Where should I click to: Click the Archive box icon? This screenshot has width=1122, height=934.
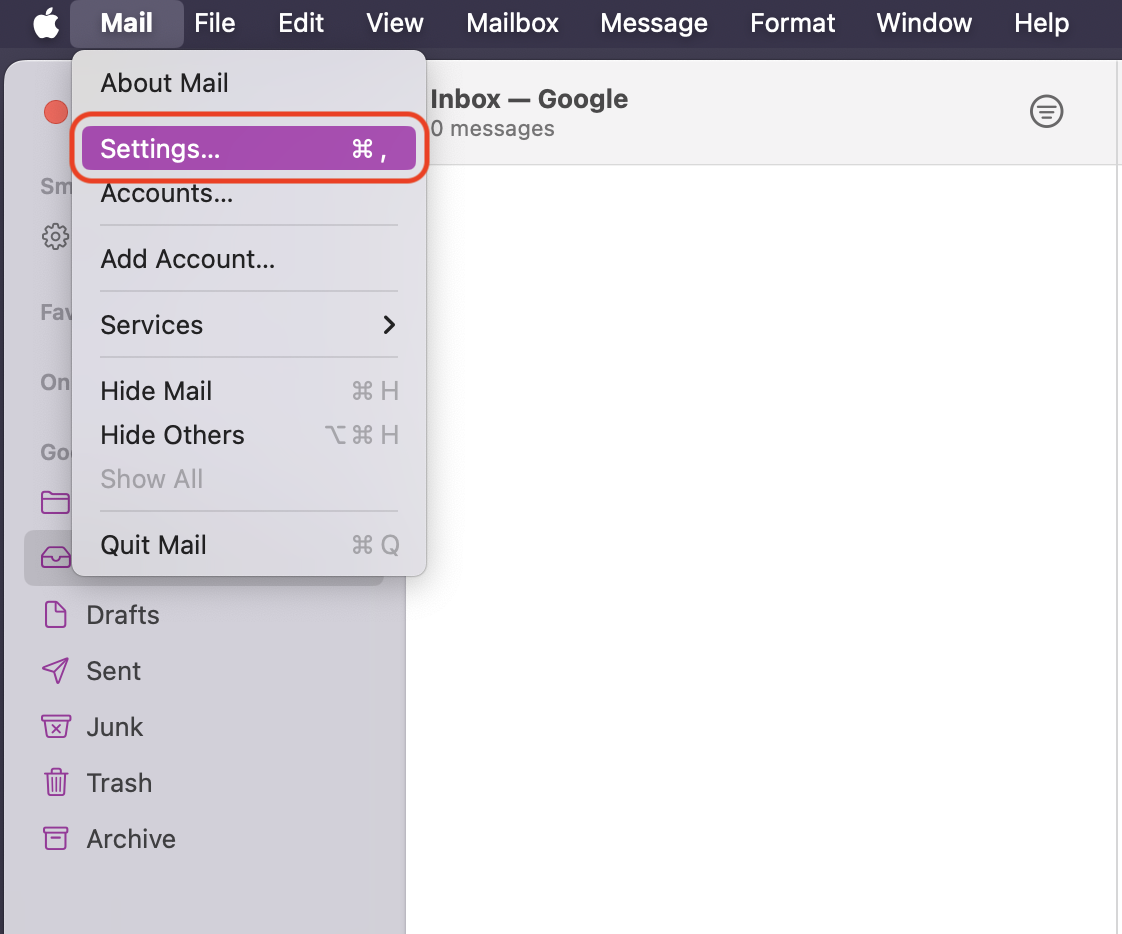coord(56,838)
